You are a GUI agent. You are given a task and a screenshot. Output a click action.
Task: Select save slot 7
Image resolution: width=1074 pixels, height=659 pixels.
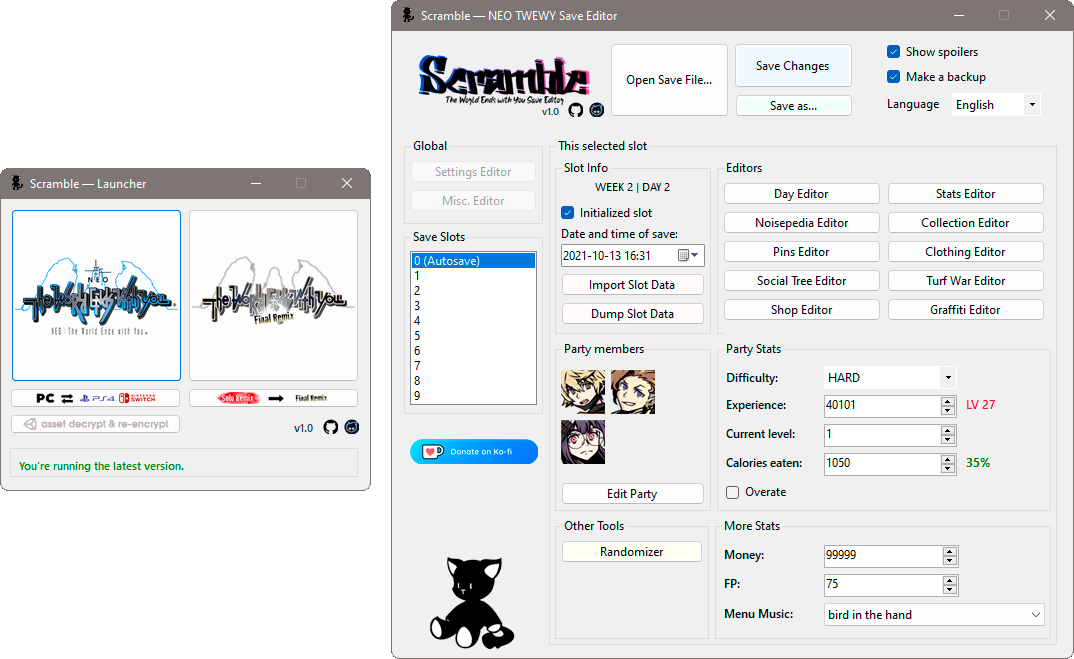473,366
